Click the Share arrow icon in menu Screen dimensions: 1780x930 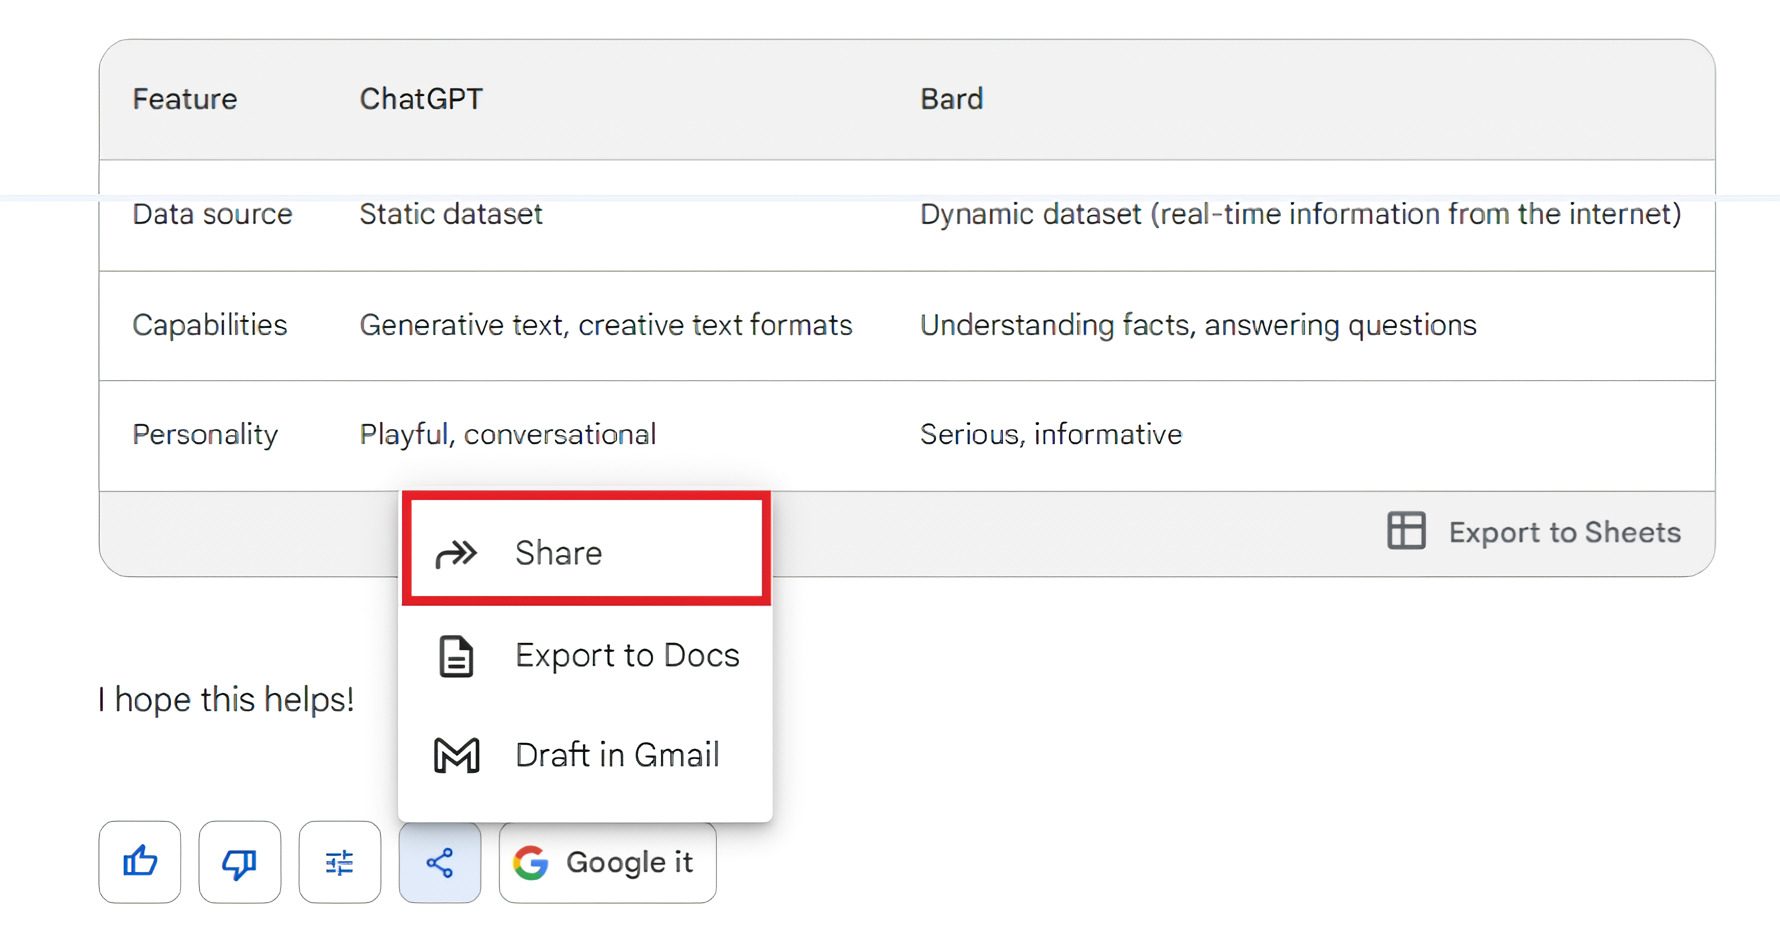[457, 553]
